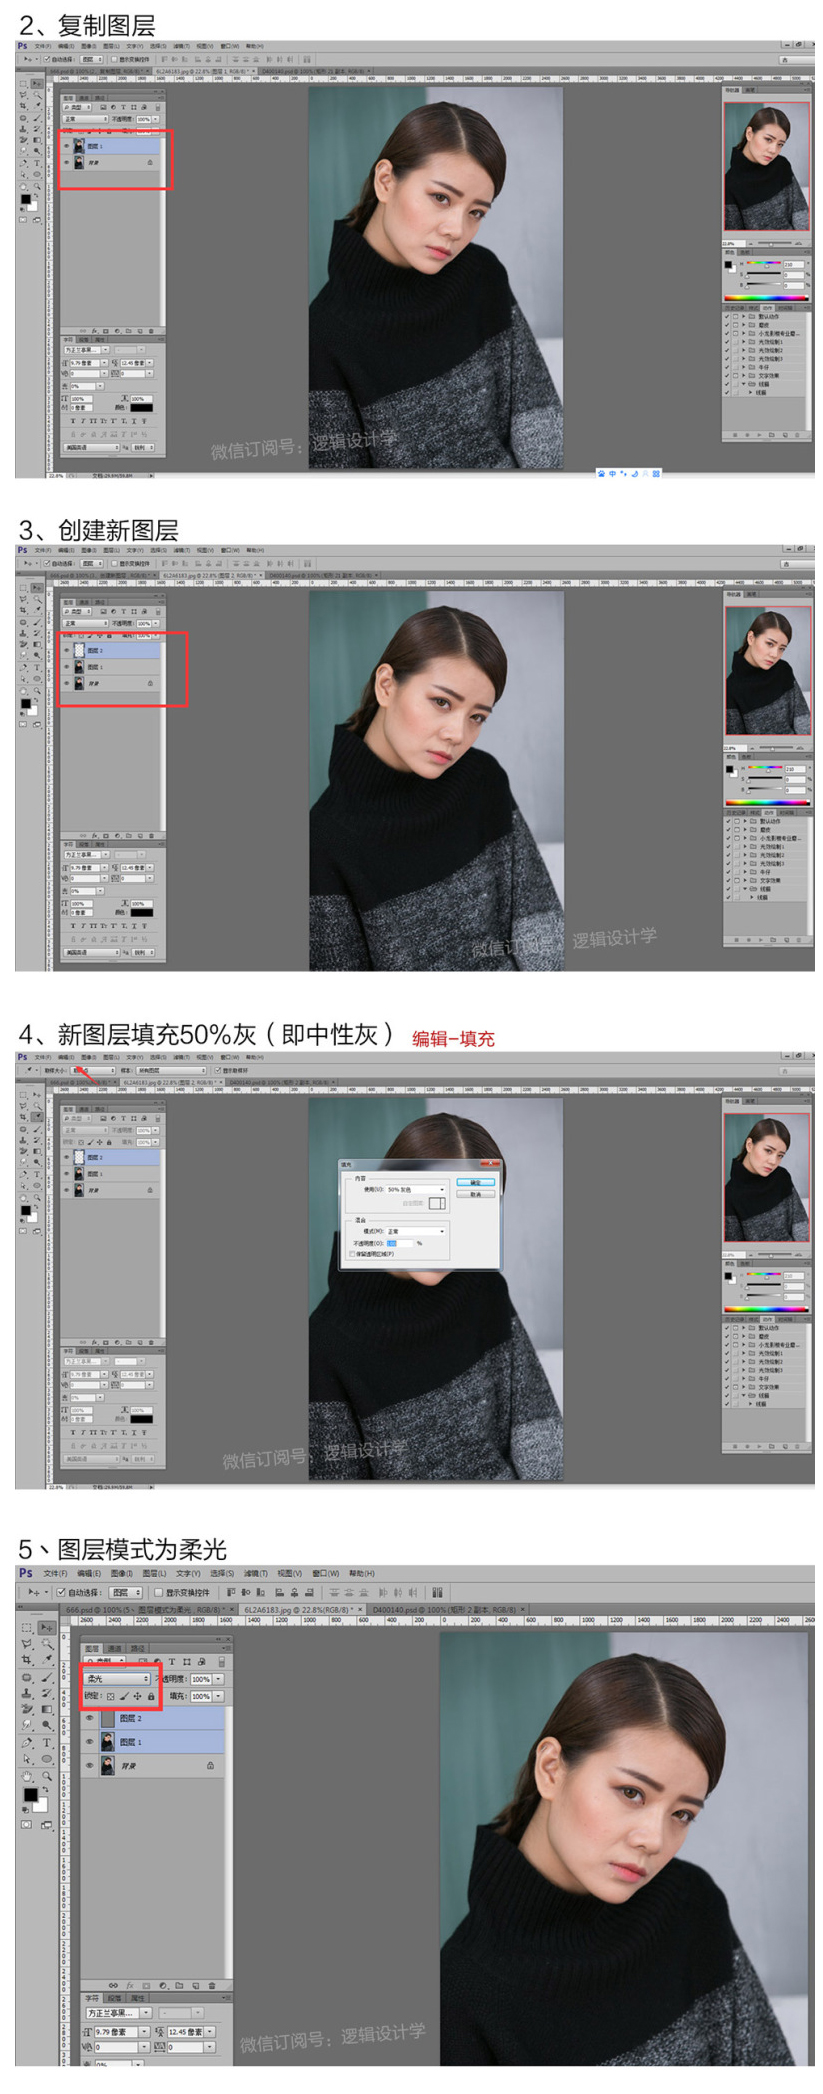The height and width of the screenshot is (2094, 823).
Task: Add layer style fx icon in step 5
Action: pos(130,1985)
